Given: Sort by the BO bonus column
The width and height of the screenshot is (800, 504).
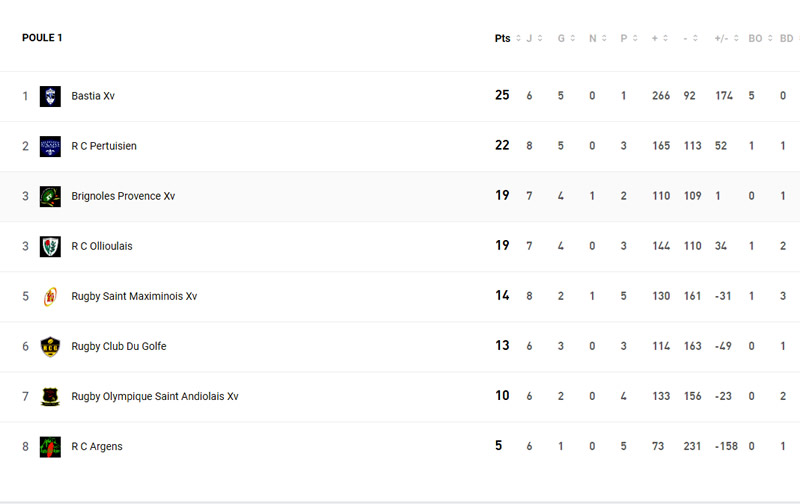Looking at the screenshot, I should coord(760,38).
